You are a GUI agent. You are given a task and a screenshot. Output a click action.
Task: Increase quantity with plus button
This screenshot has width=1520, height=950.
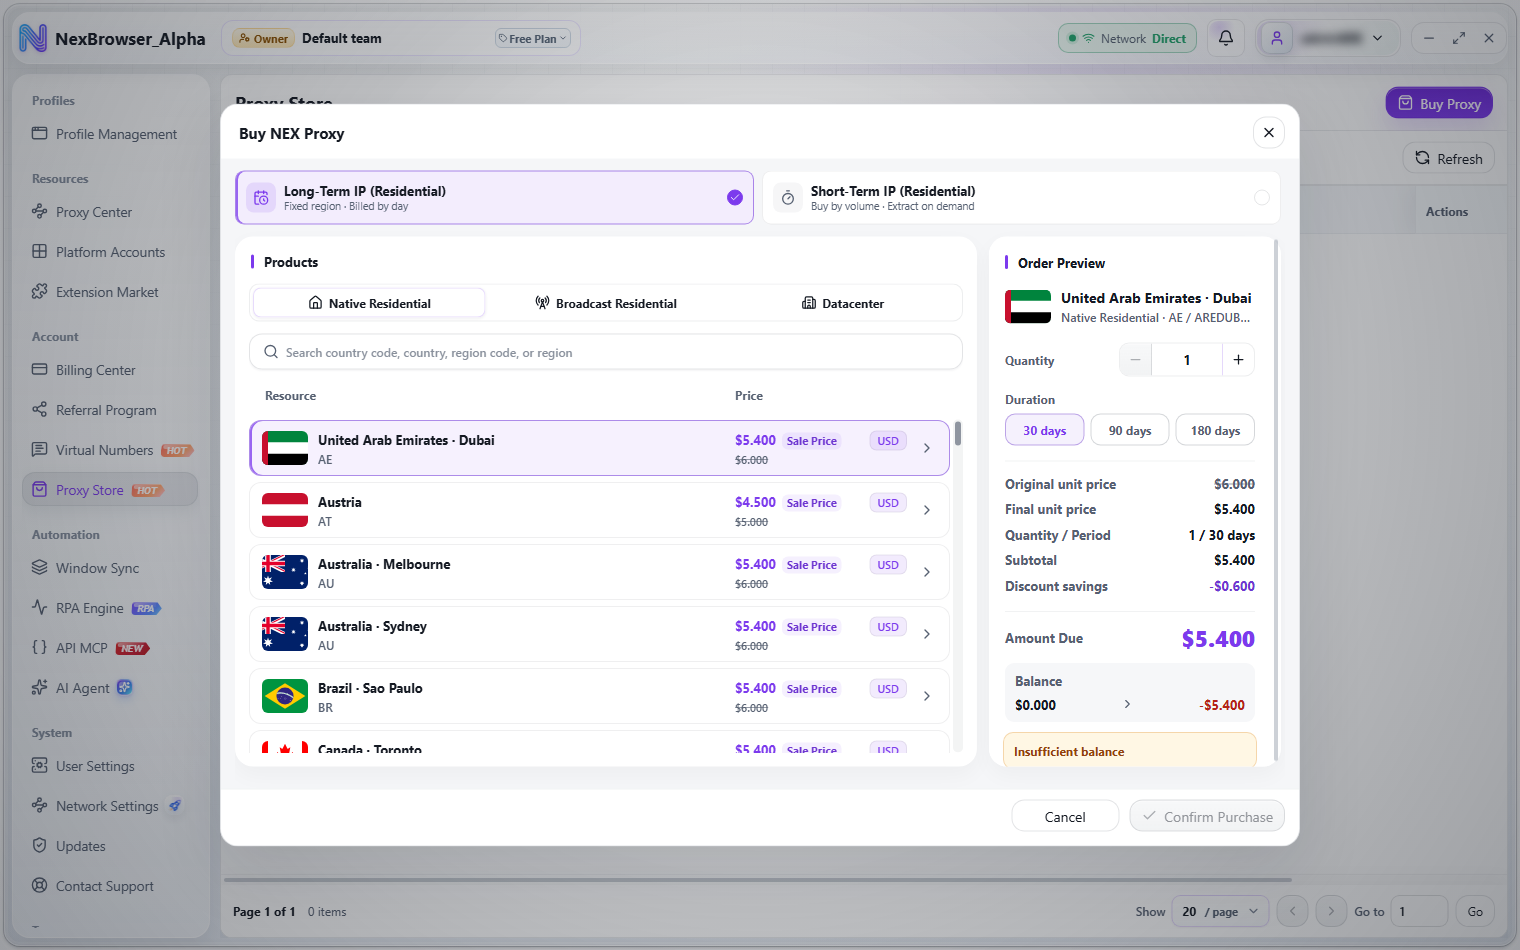coord(1238,360)
